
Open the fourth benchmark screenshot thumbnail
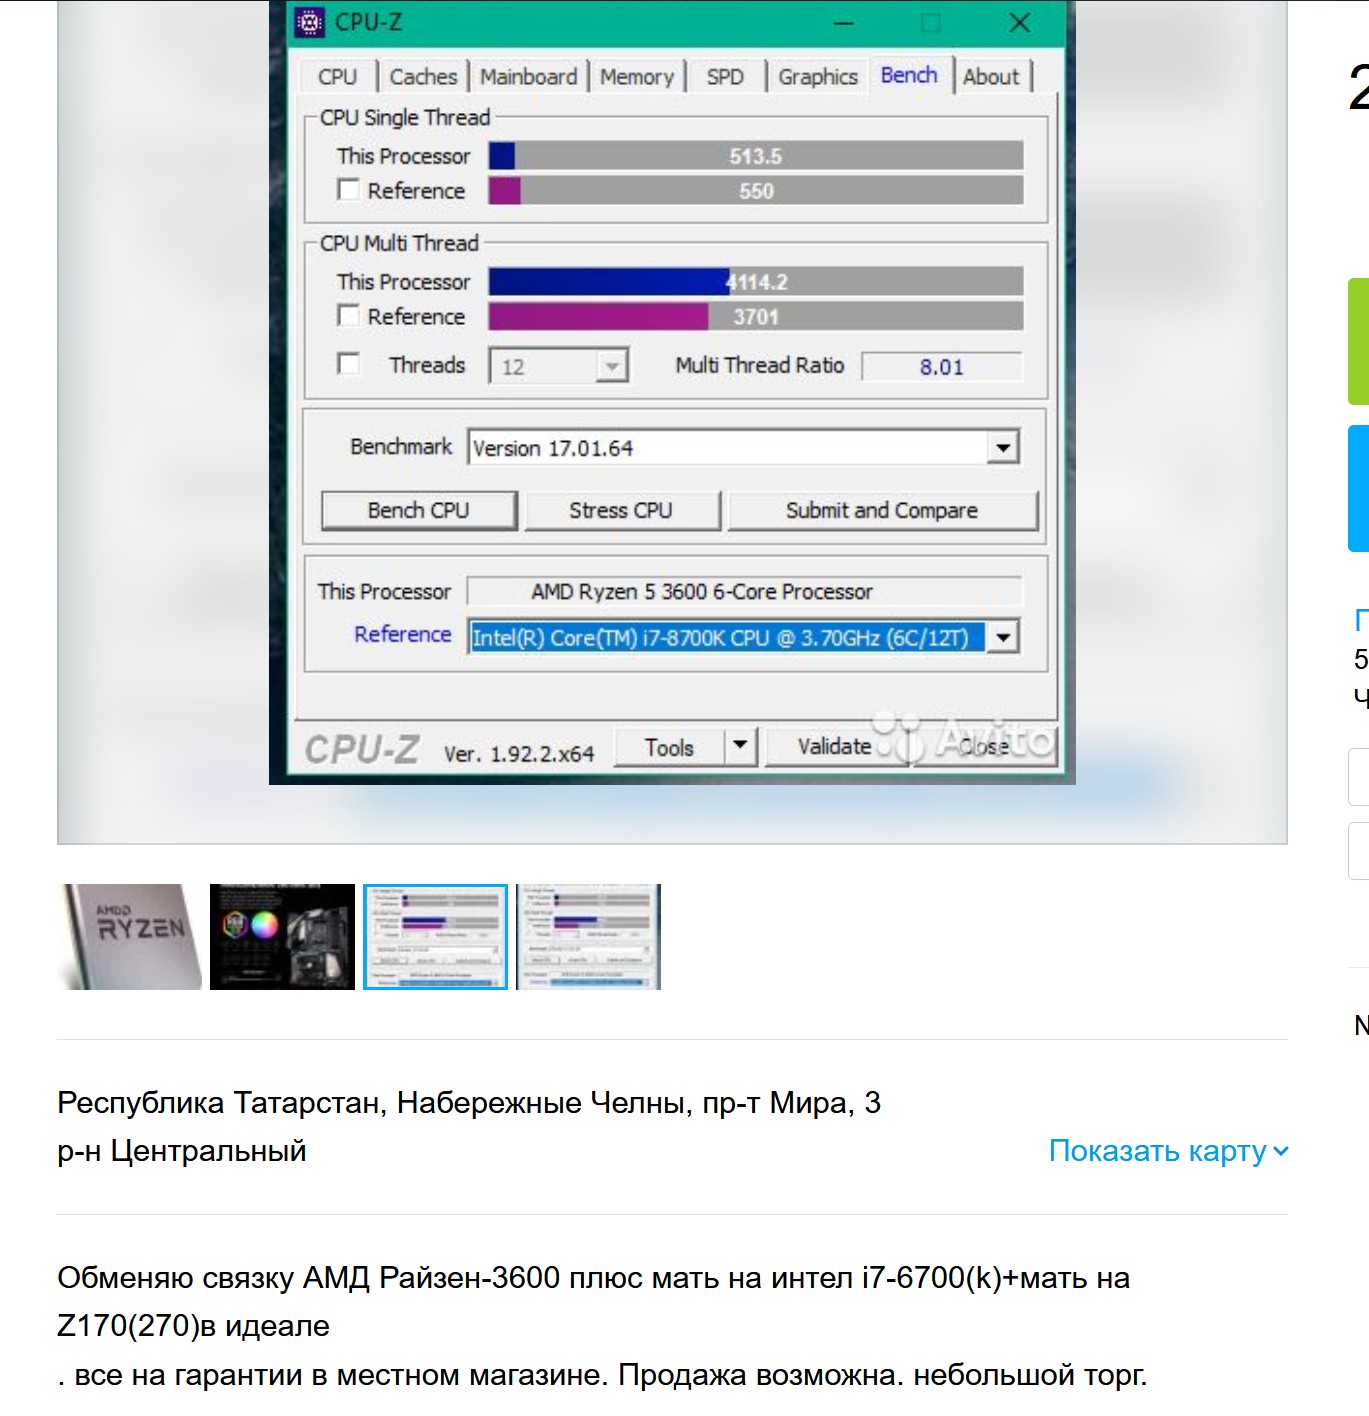[x=588, y=937]
